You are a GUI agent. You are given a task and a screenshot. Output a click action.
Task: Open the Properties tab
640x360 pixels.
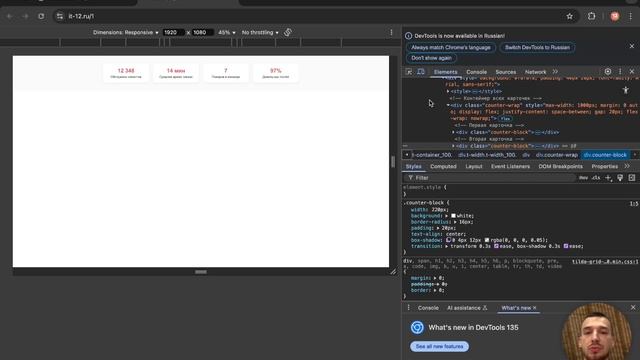[x=604, y=167]
